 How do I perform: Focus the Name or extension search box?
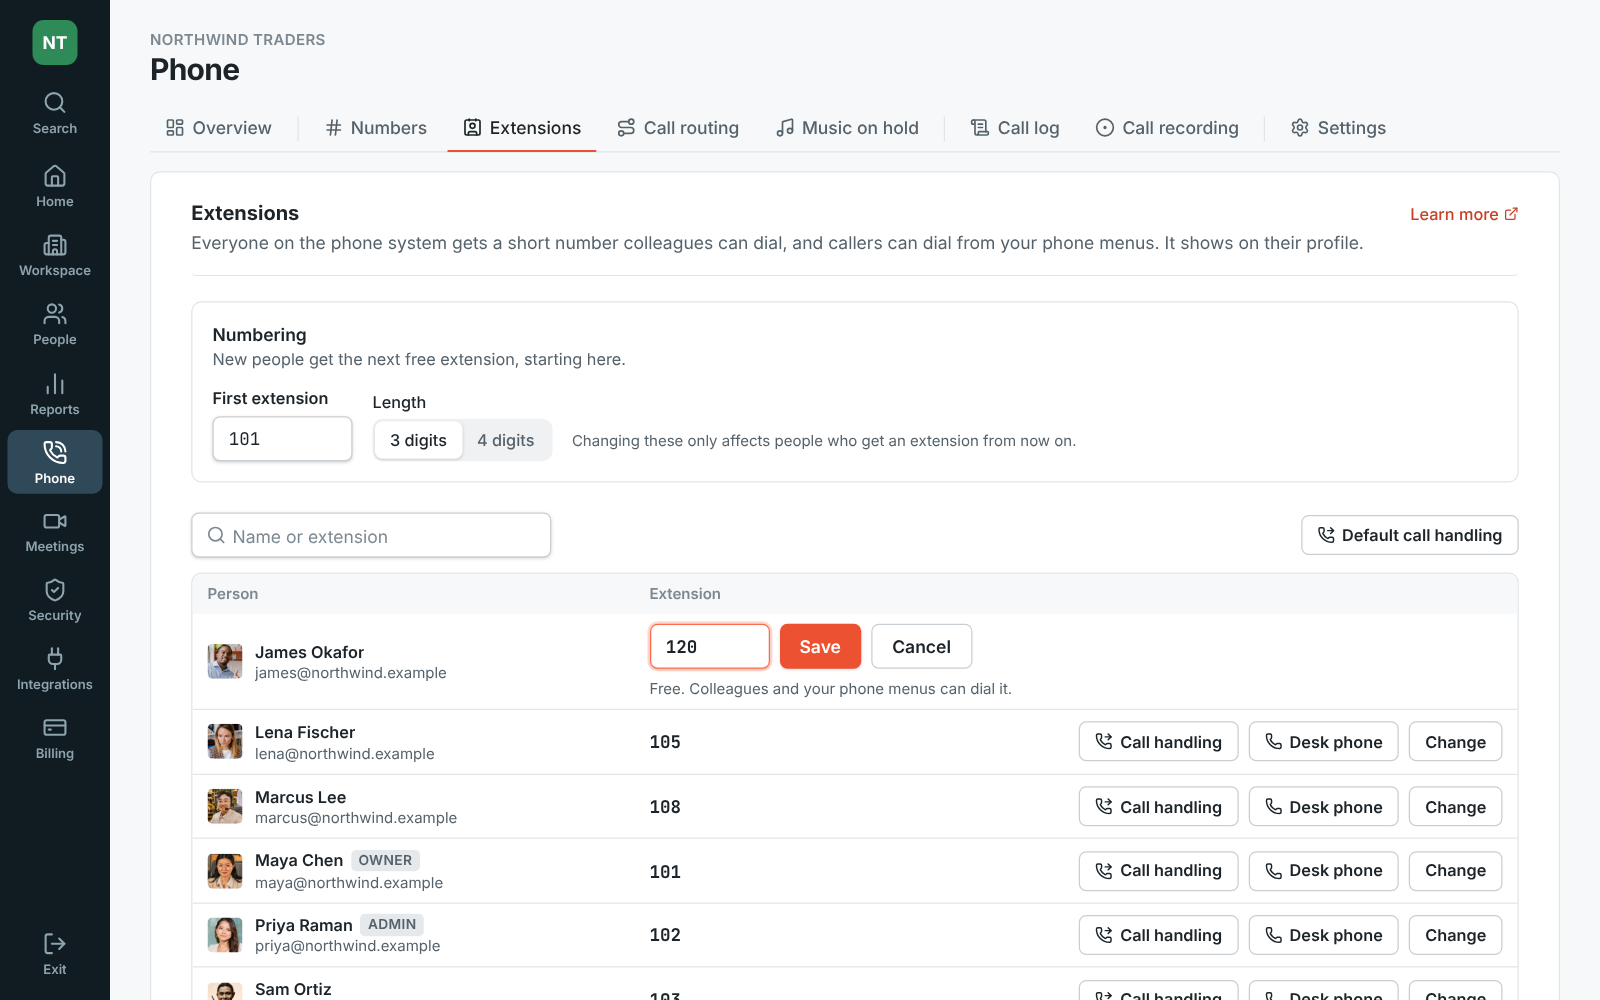click(371, 536)
